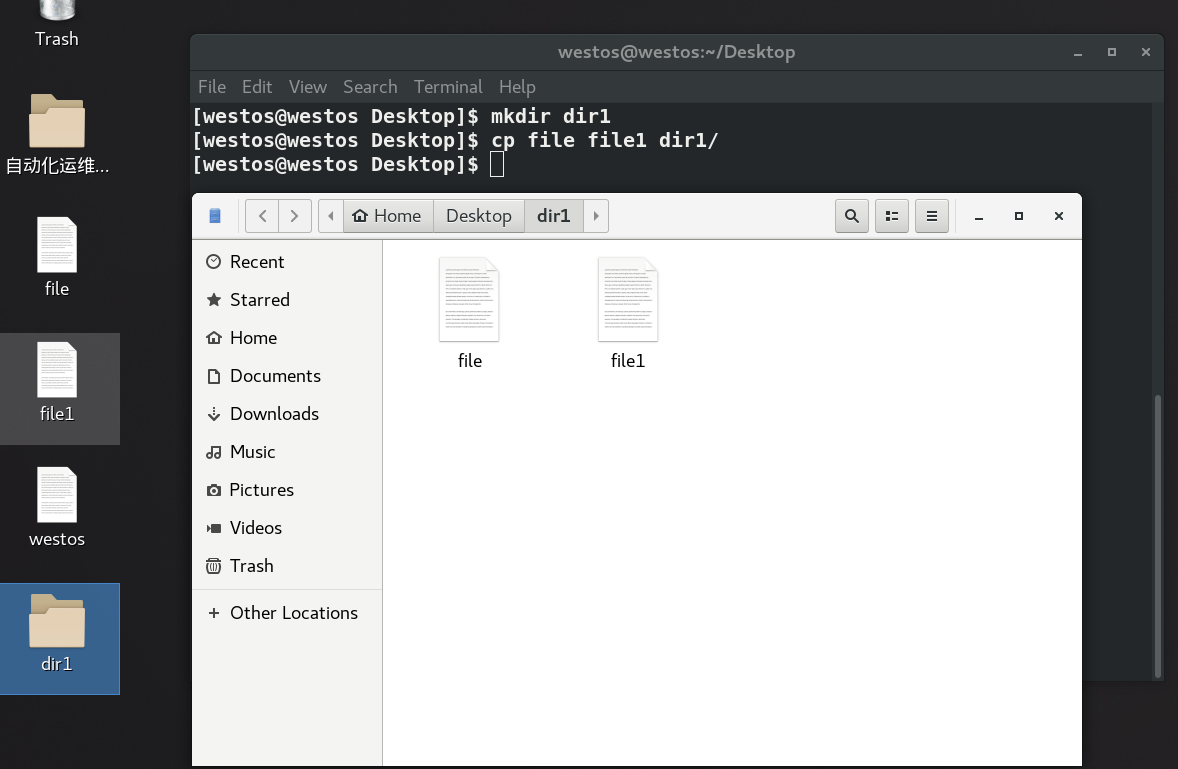Open Pictures in the sidebar

pyautogui.click(x=287, y=490)
